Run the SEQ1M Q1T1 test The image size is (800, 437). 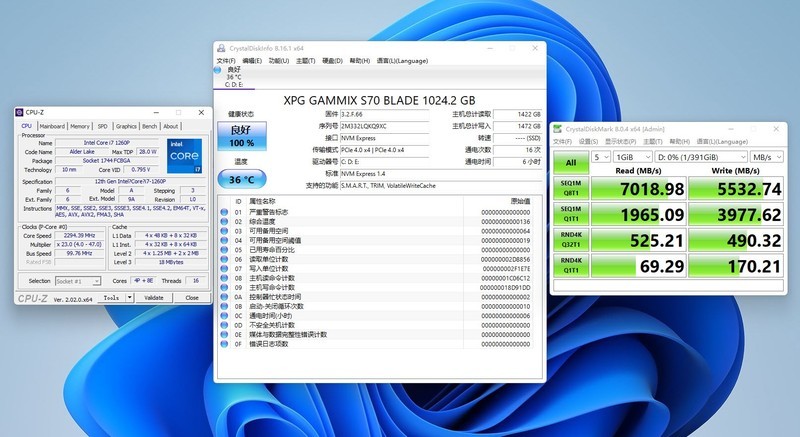pos(571,214)
